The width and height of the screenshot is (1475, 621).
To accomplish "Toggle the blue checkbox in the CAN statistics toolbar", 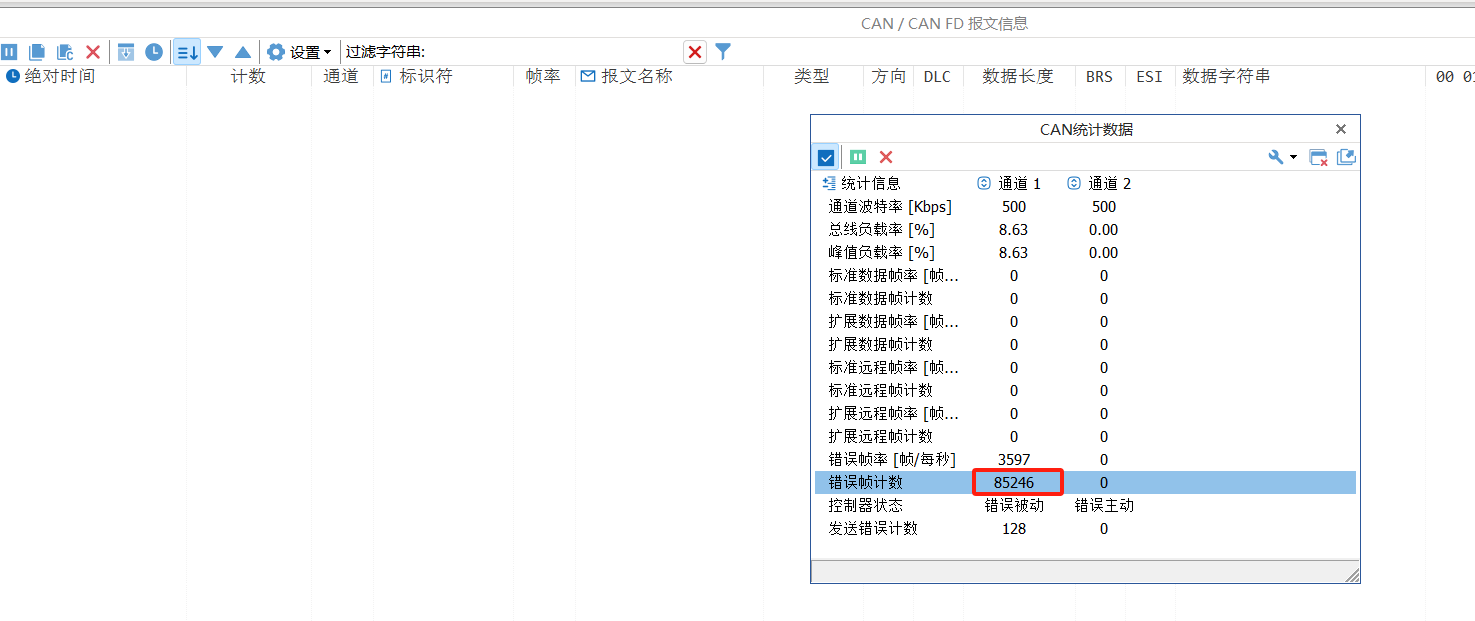I will coord(826,157).
